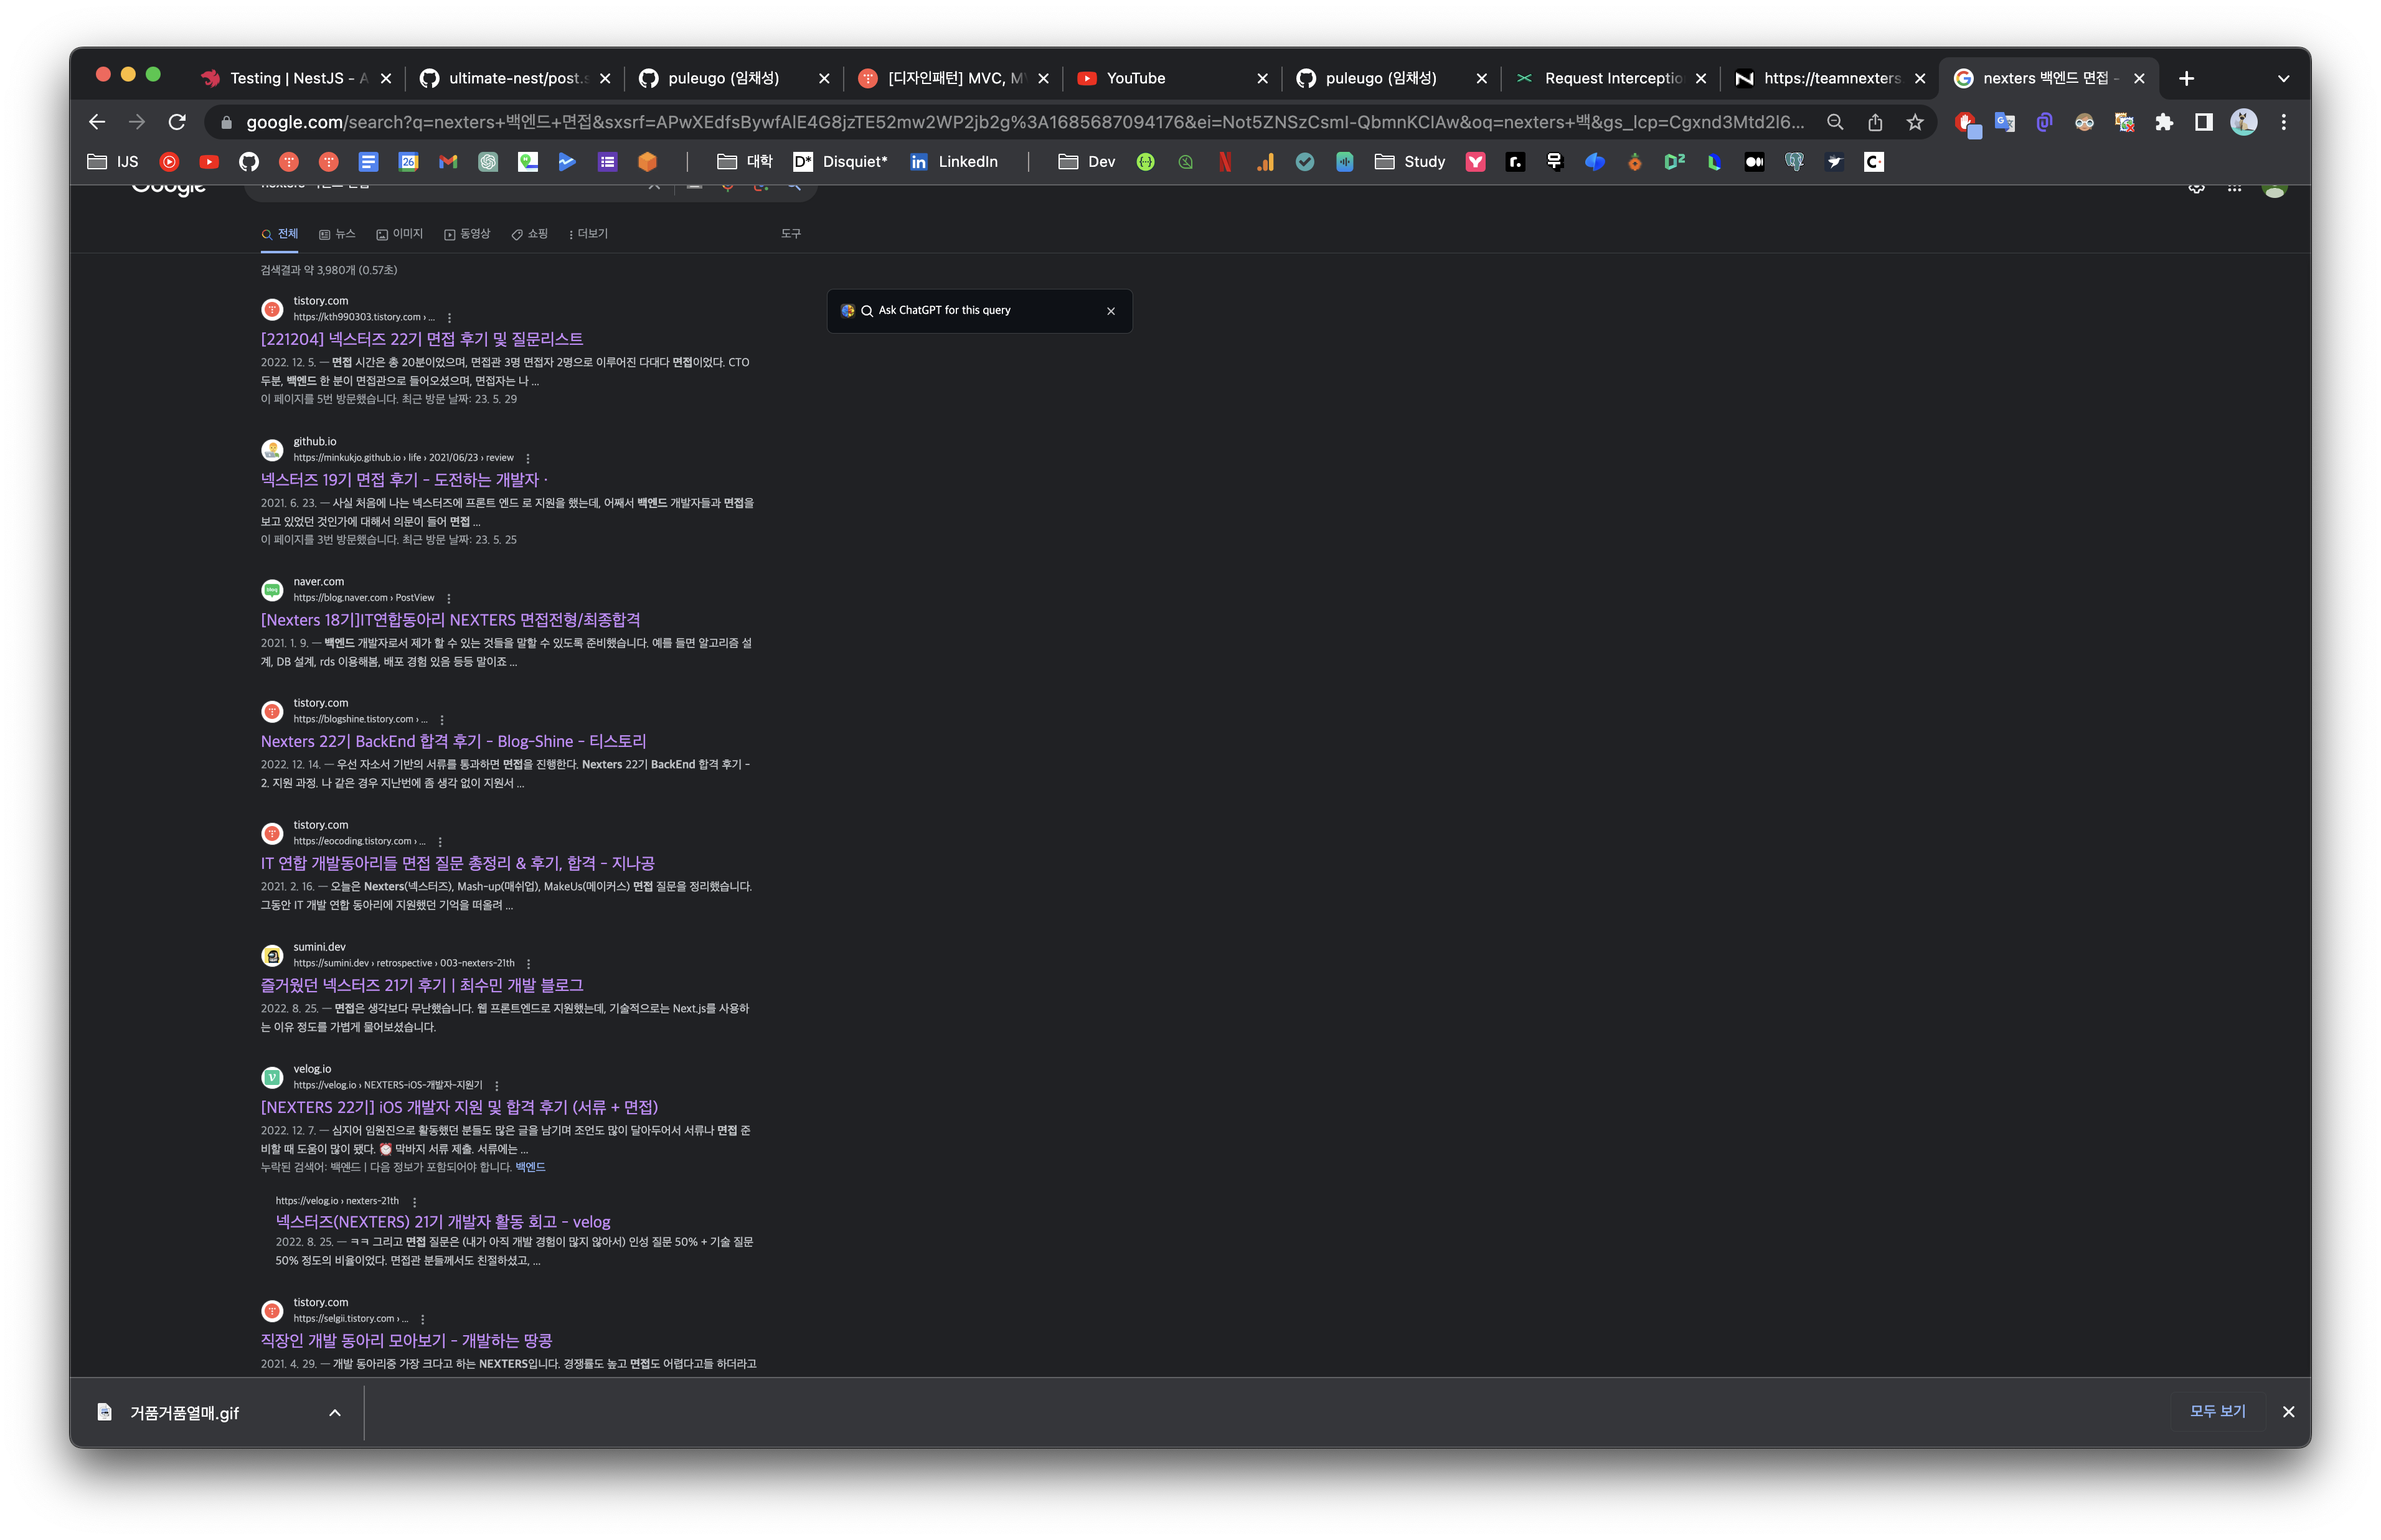Select the 이미지 search filter tab

pos(400,234)
